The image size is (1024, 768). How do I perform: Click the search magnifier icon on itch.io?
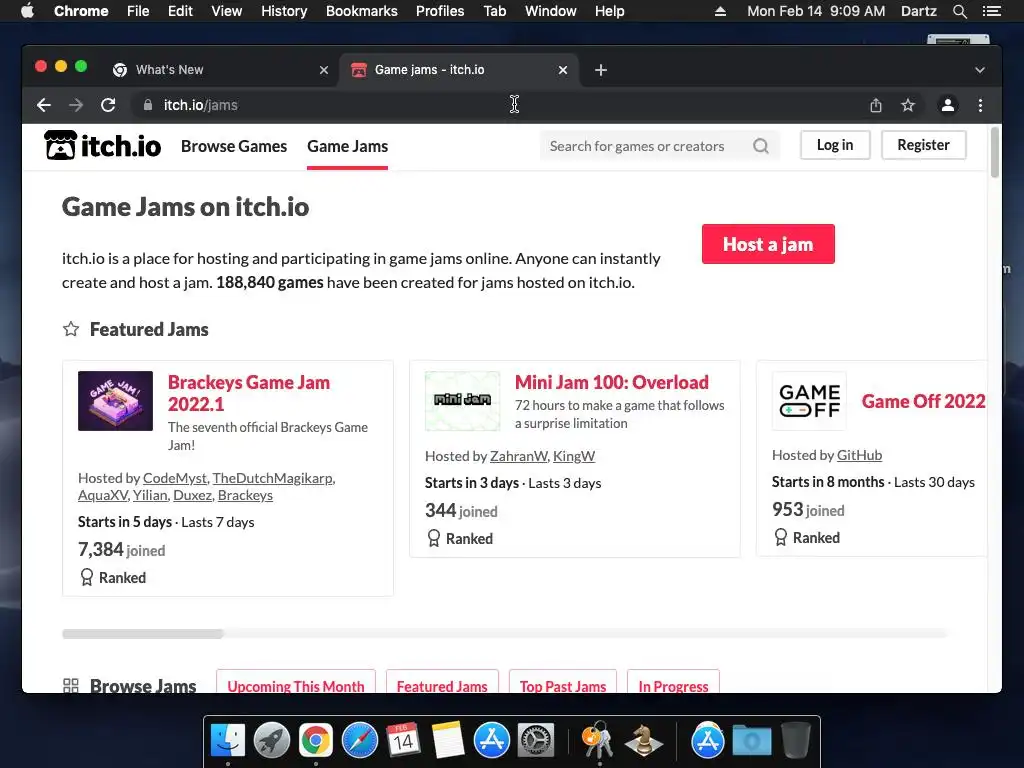pos(761,146)
